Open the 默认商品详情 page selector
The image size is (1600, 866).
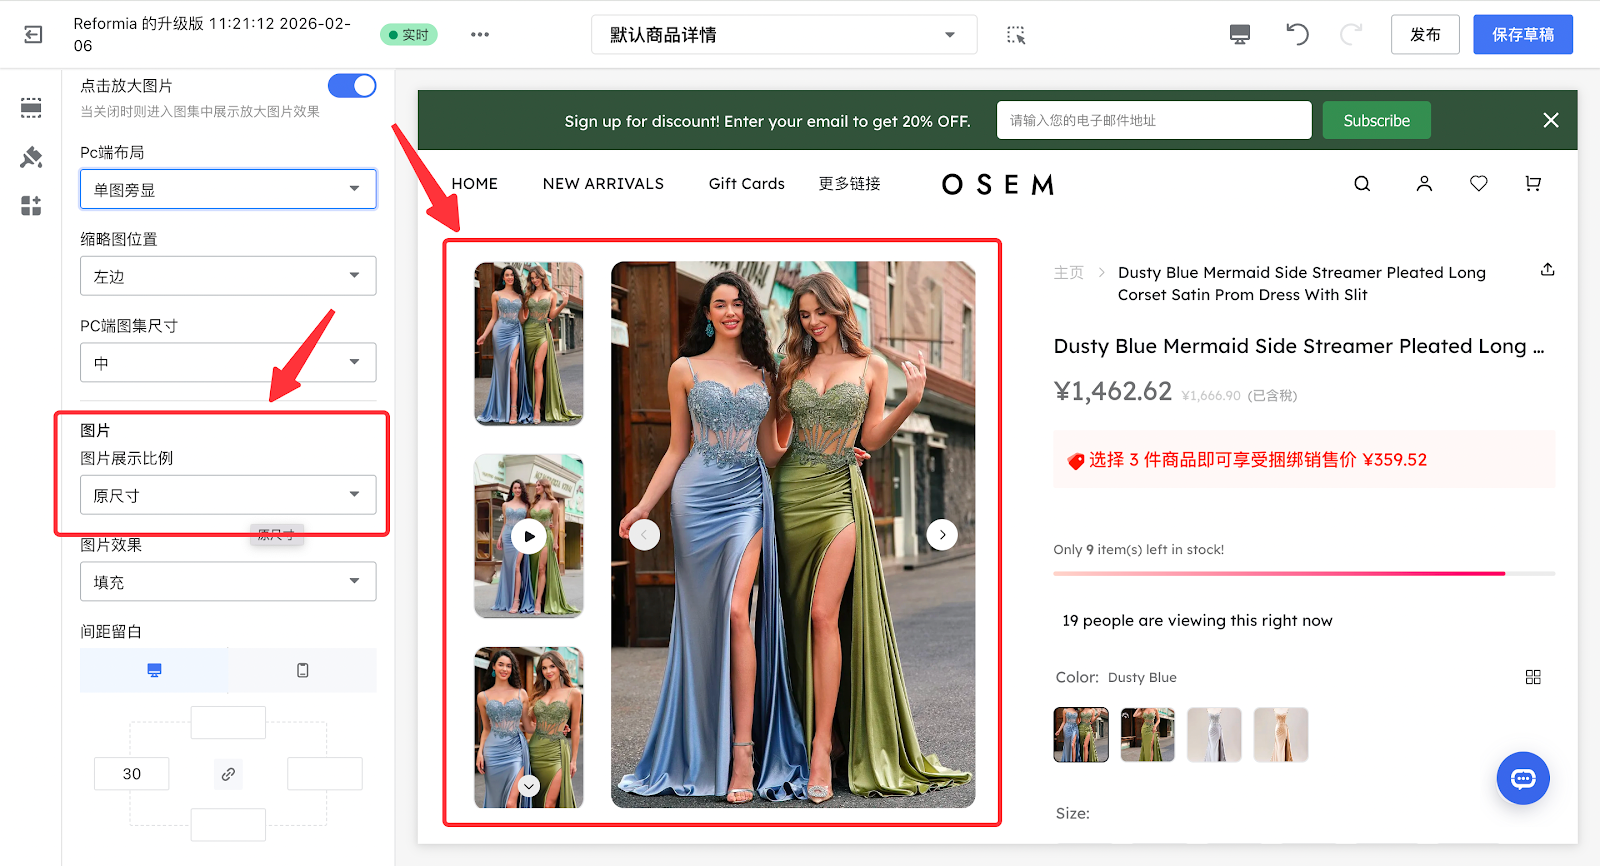click(x=783, y=35)
